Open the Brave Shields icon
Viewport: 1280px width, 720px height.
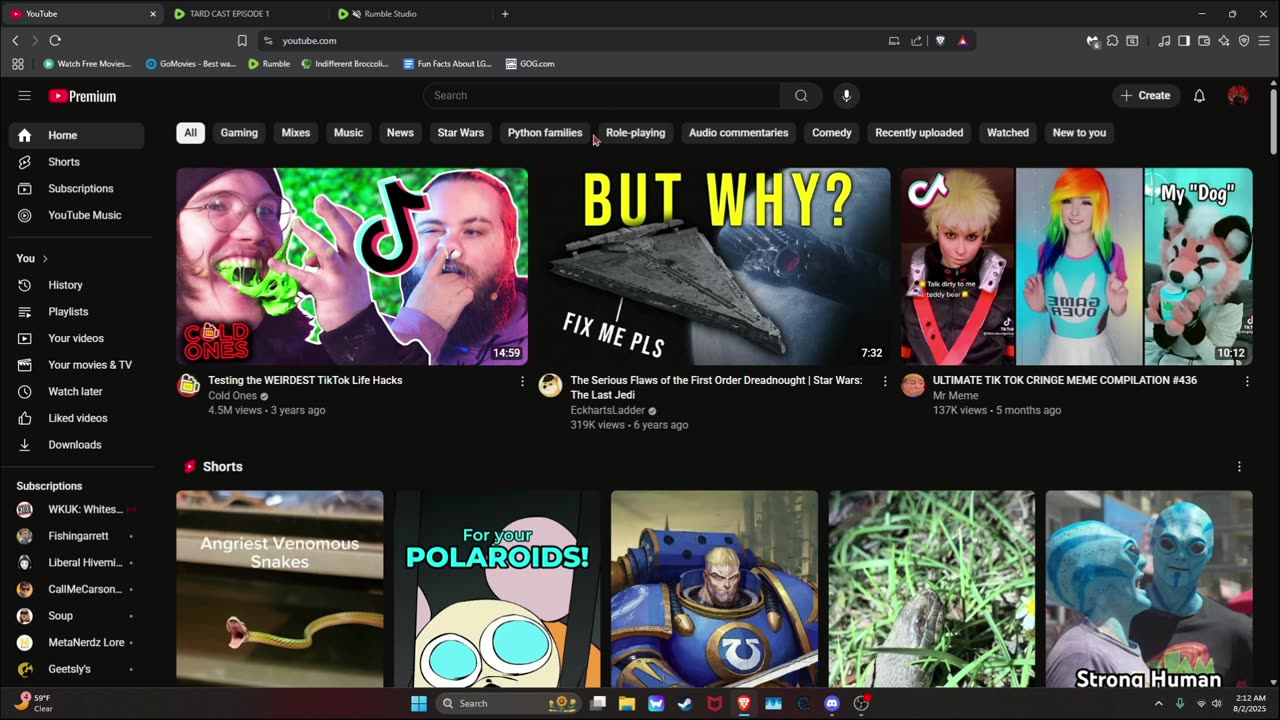pyautogui.click(x=940, y=41)
